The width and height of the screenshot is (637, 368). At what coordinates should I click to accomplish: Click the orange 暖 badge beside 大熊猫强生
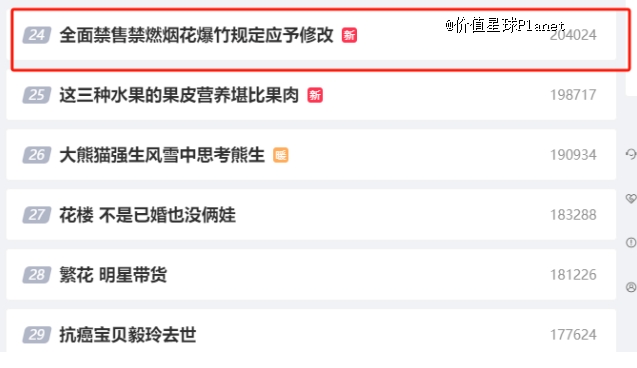(281, 155)
